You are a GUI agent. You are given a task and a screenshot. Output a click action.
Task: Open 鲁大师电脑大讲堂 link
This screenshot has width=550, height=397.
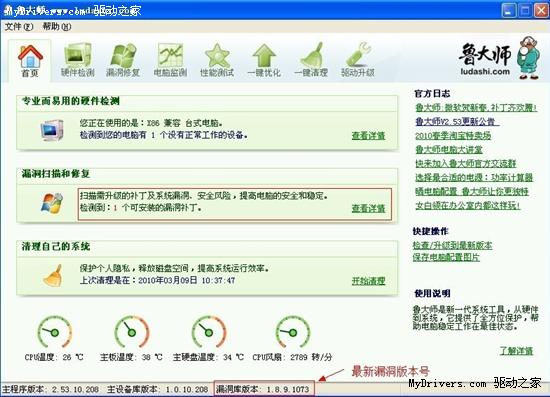click(x=449, y=150)
